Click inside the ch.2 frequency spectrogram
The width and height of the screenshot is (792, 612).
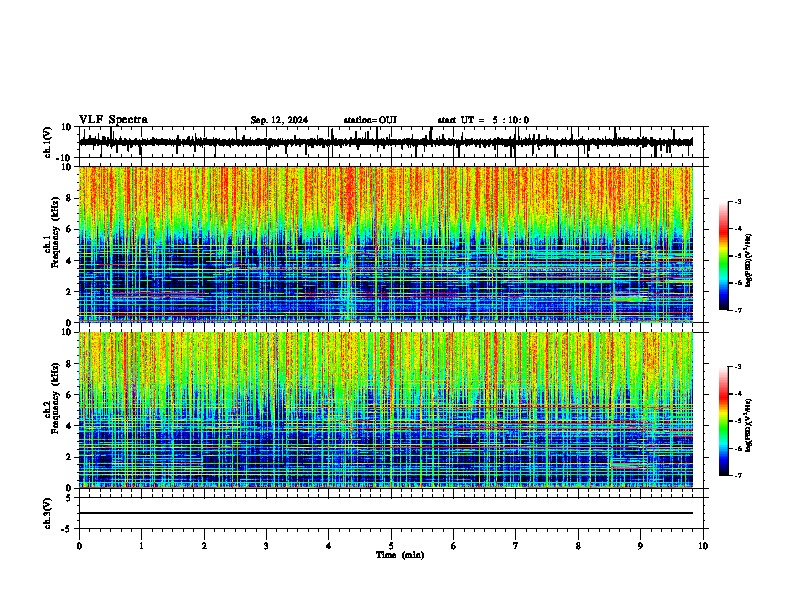point(386,410)
